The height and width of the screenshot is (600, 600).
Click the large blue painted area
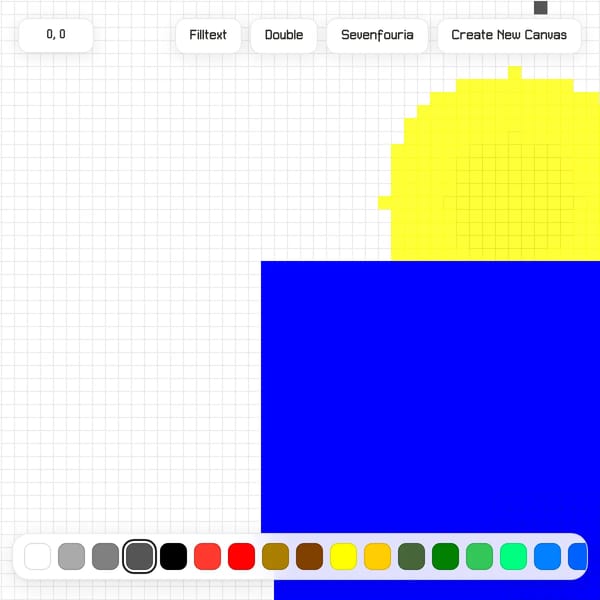click(430, 396)
